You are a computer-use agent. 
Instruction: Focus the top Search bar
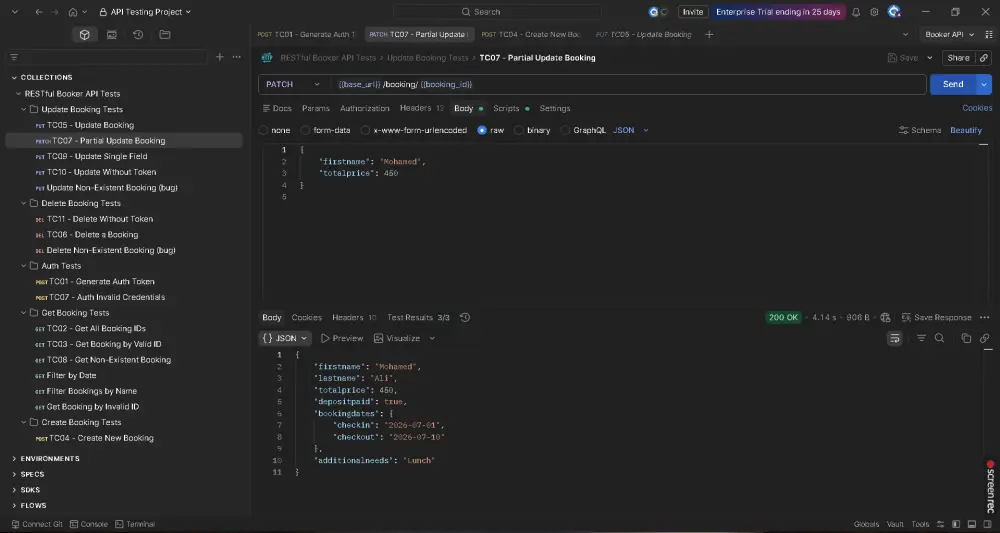497,12
